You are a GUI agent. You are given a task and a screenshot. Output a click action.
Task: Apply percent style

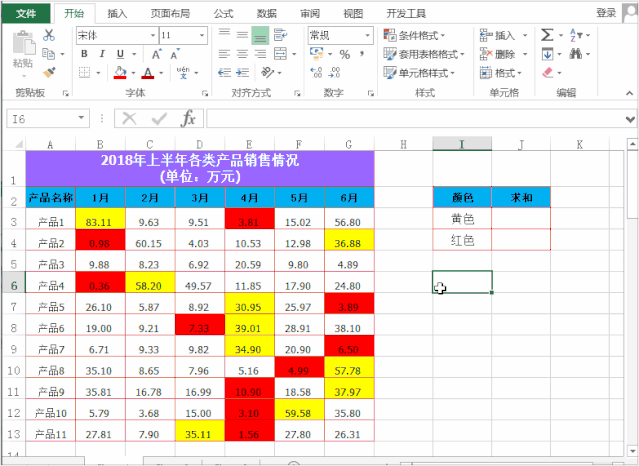(345, 54)
